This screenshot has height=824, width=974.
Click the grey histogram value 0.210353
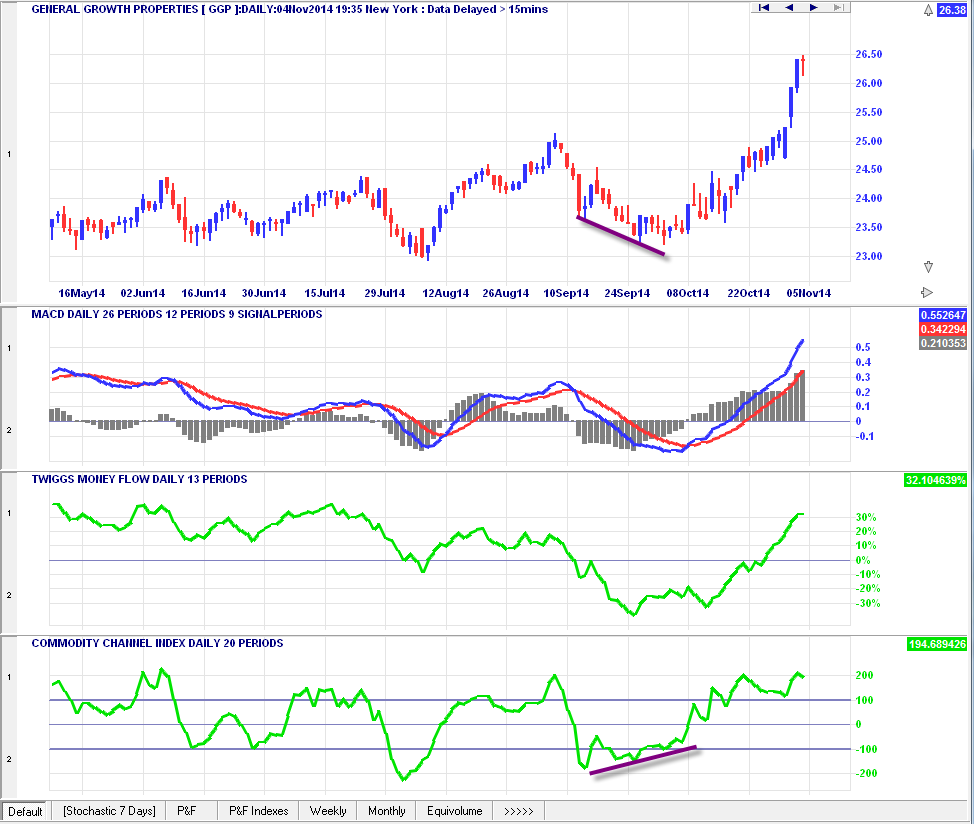point(943,343)
